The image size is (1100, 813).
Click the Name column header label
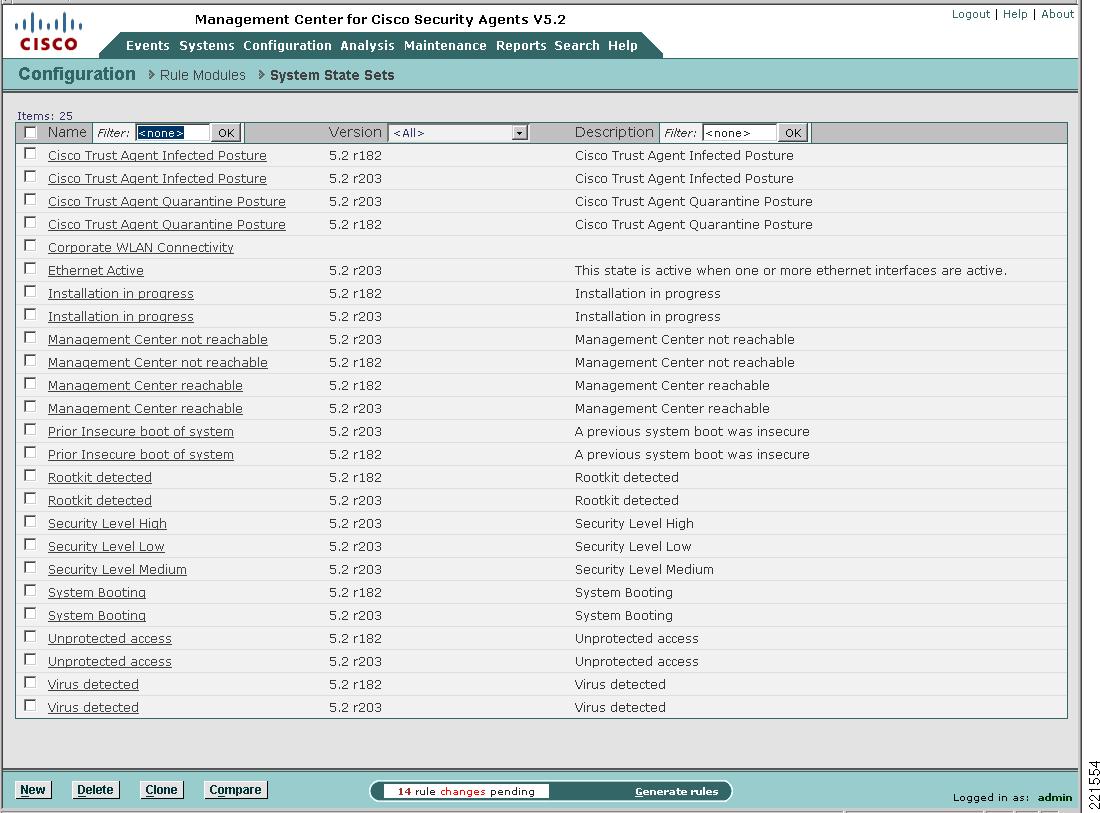click(67, 132)
